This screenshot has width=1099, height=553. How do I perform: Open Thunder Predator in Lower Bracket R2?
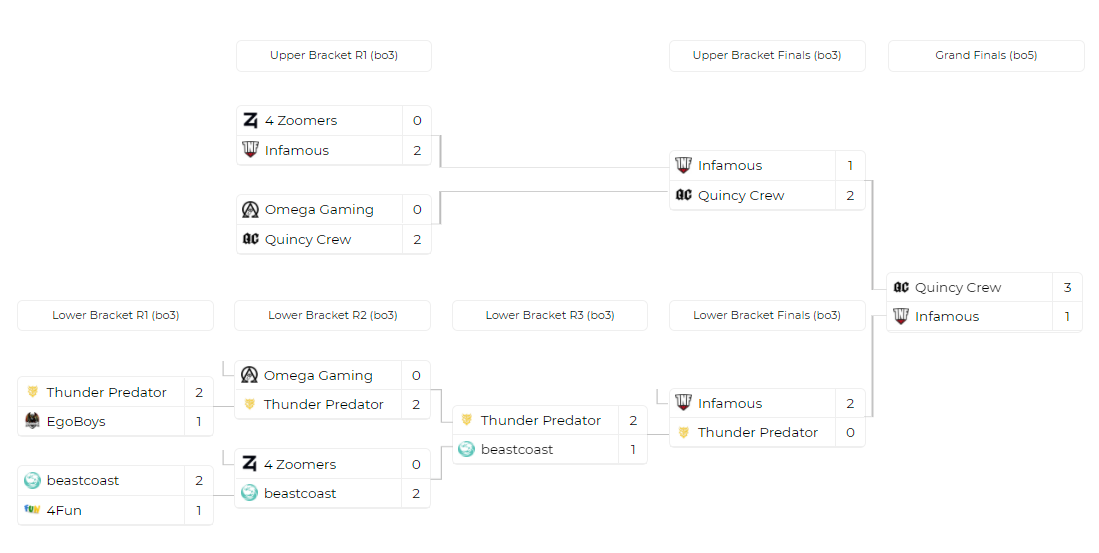(324, 405)
